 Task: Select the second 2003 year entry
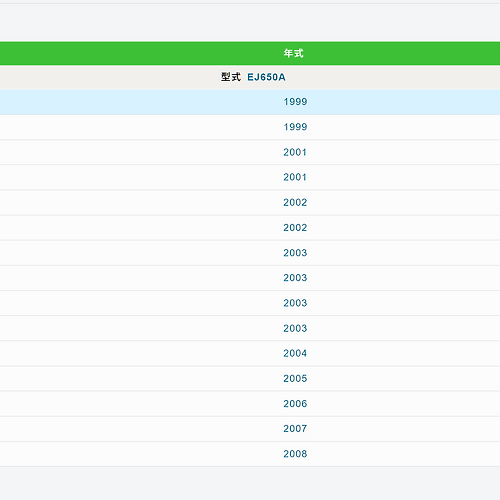[x=295, y=278]
